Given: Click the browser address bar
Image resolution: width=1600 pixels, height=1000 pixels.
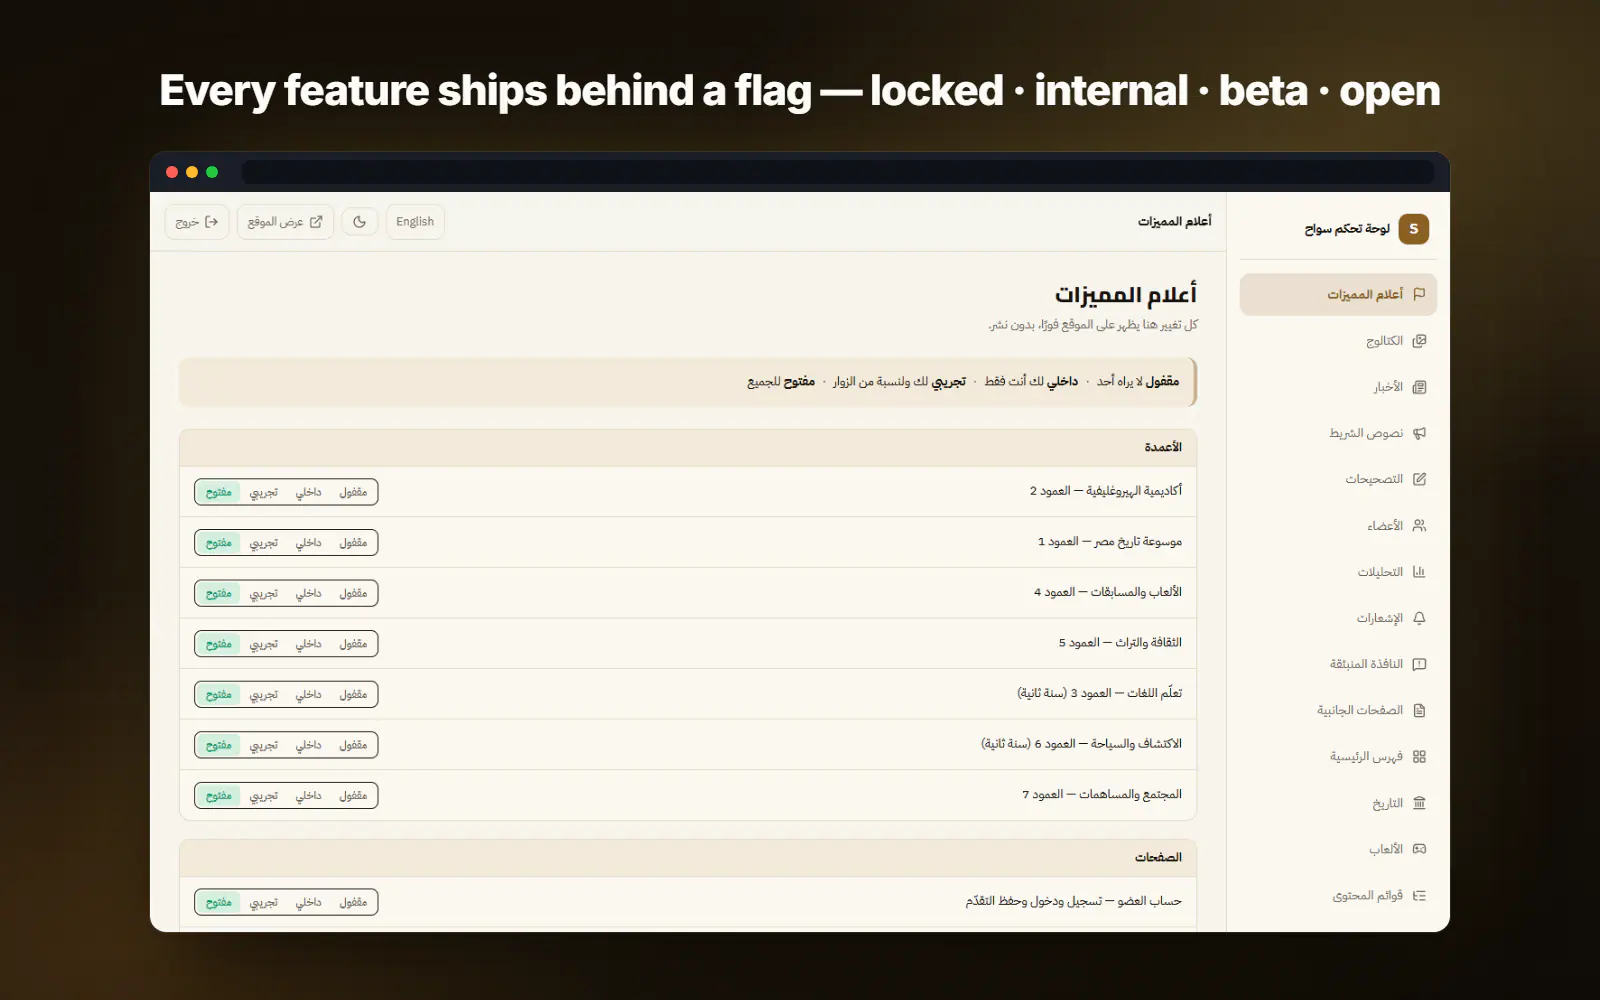Looking at the screenshot, I should 838,172.
